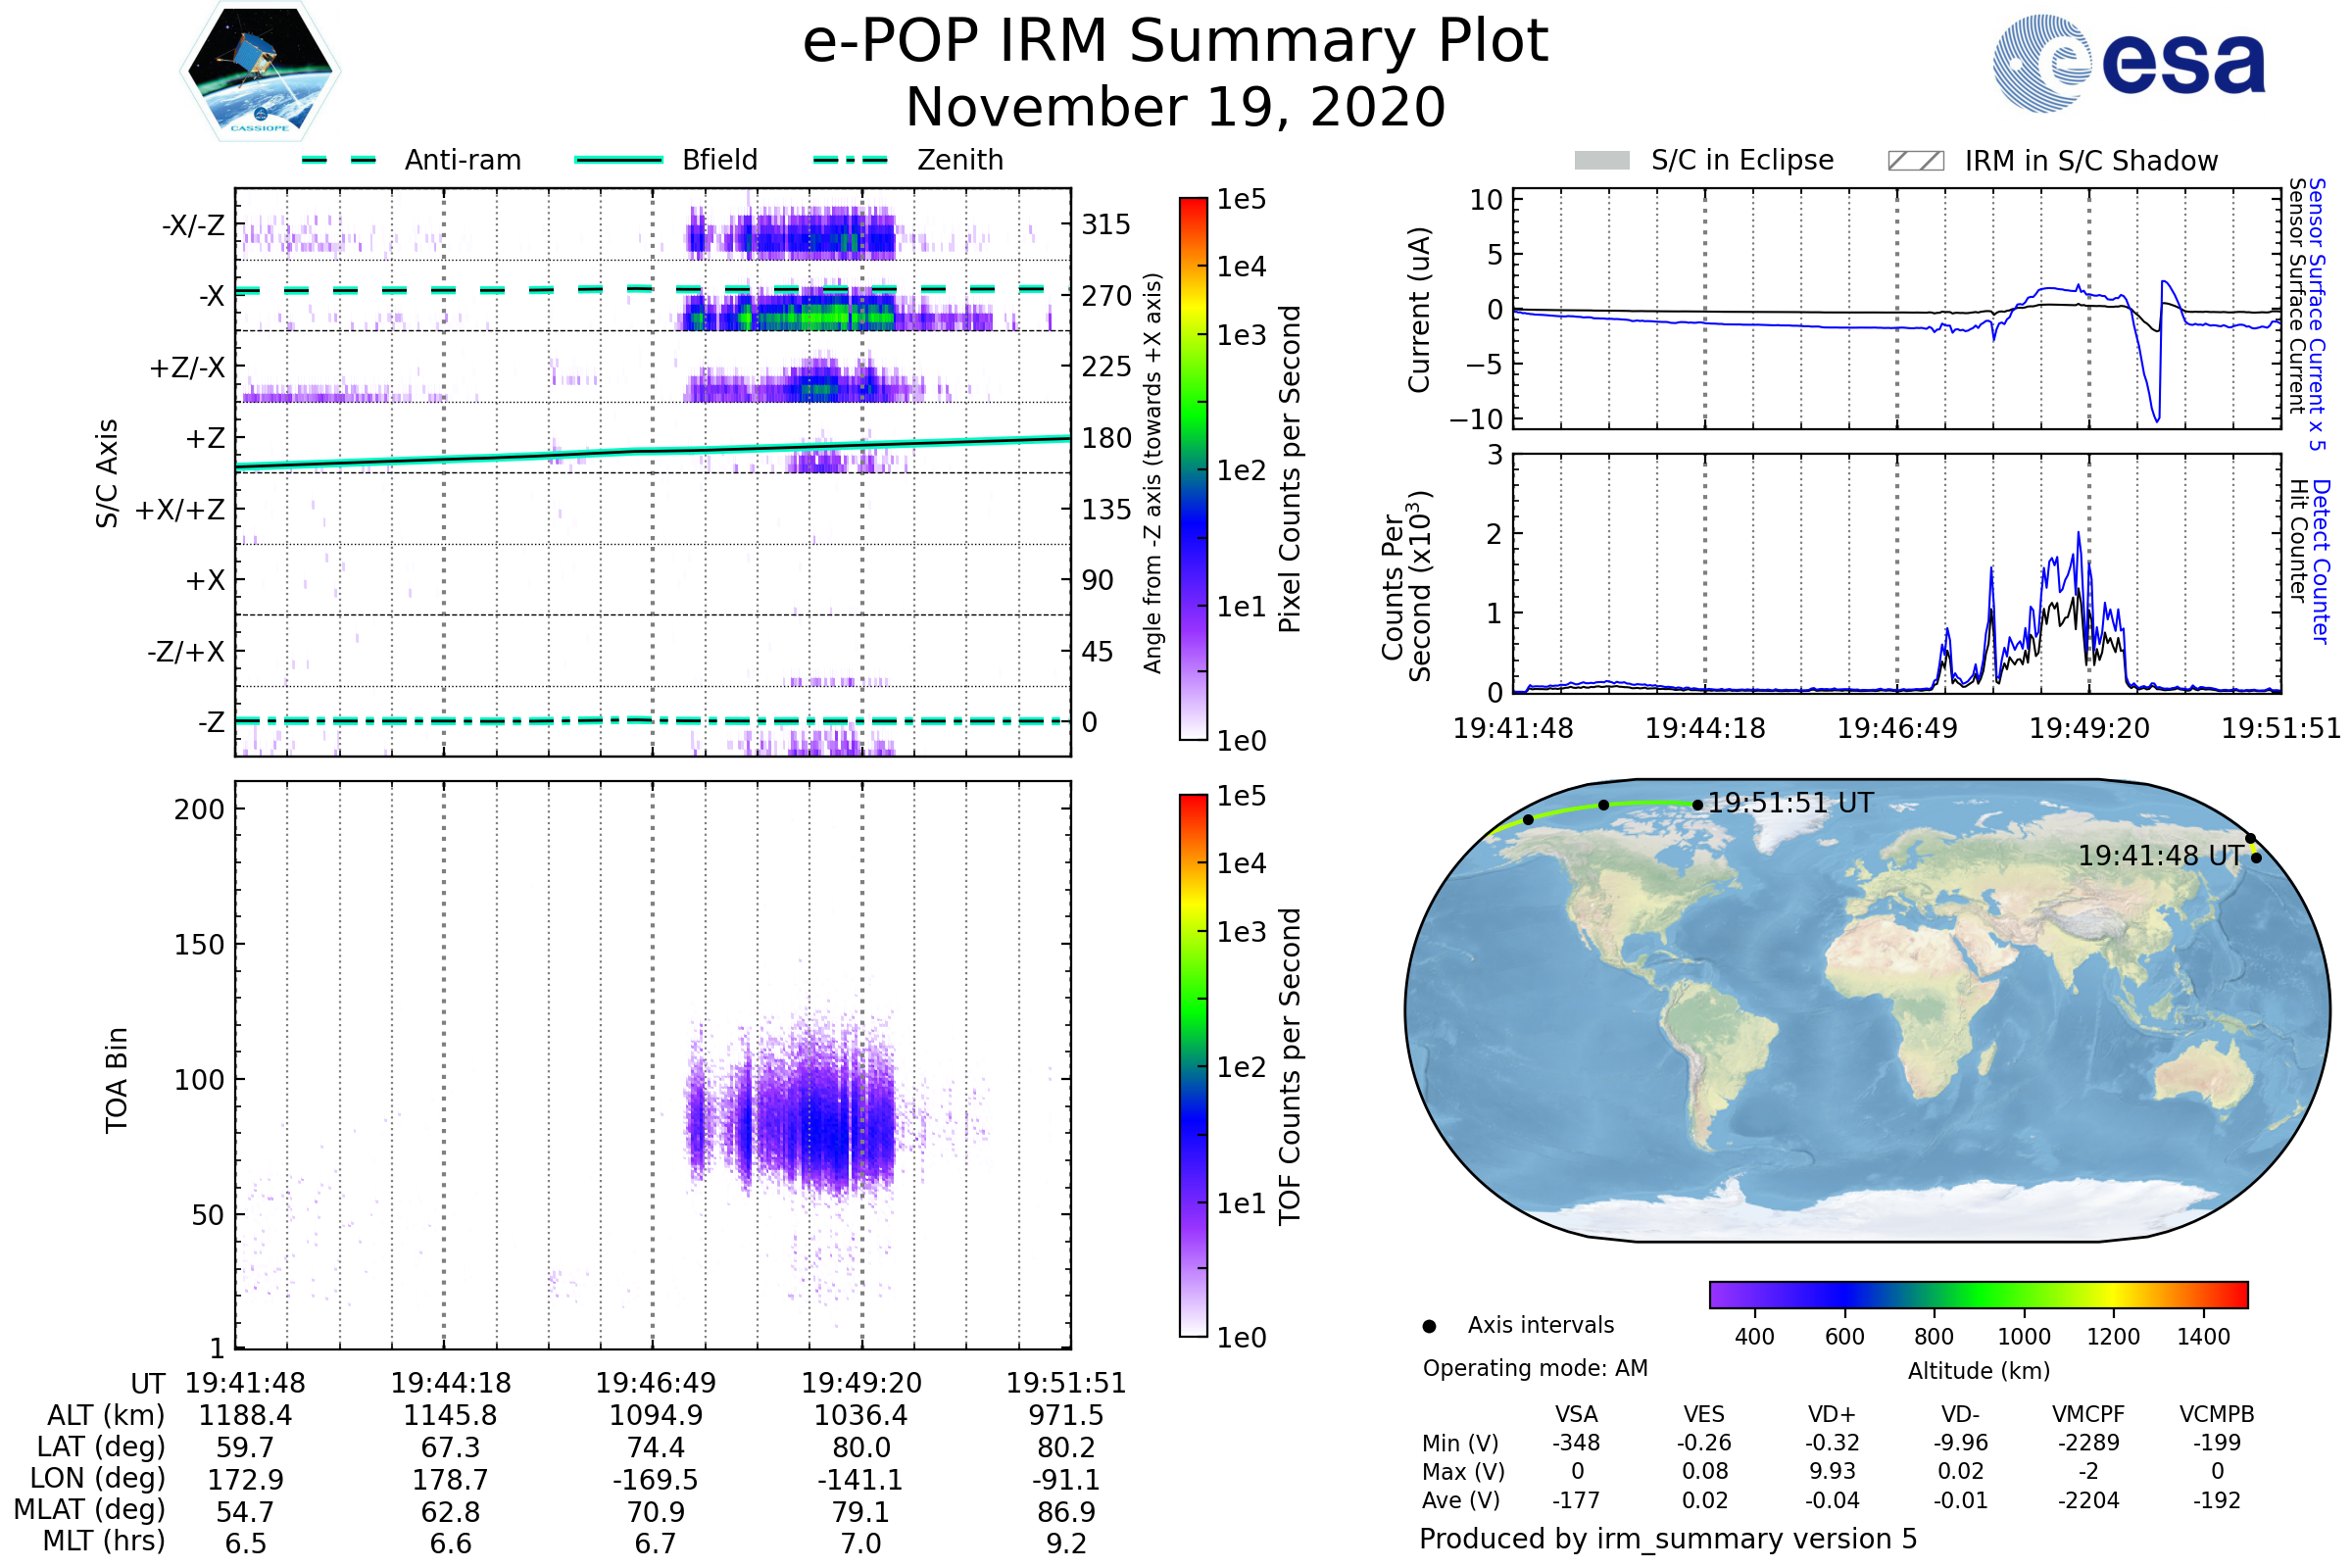Click the IRM in S/C Shadow hatched swatch
The width and height of the screenshot is (2352, 1568).
point(1915,161)
